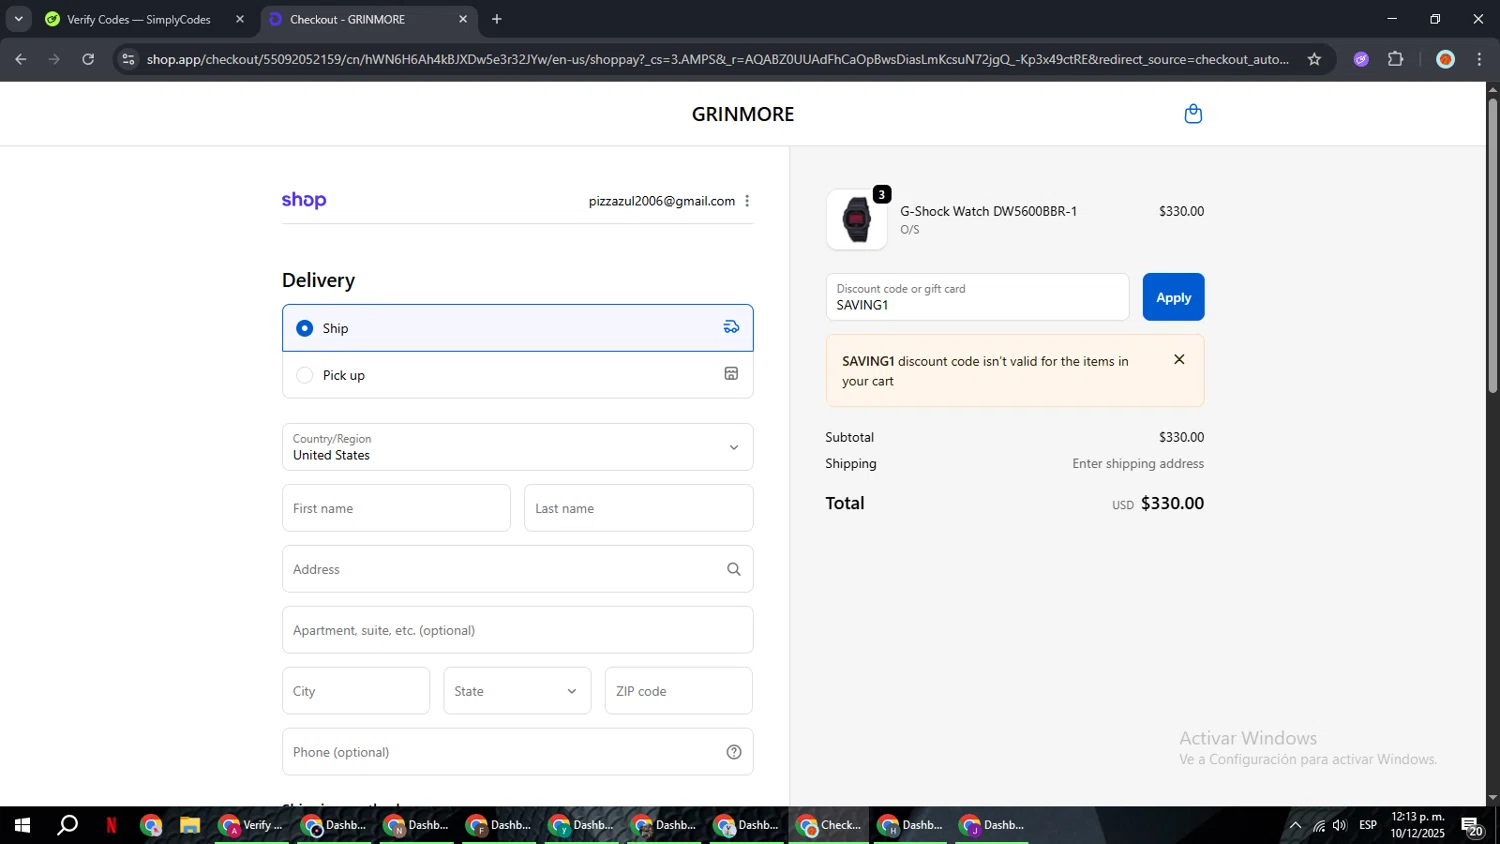Click the browser forward arrow
Screen dimensions: 1500x844
pos(54,59)
